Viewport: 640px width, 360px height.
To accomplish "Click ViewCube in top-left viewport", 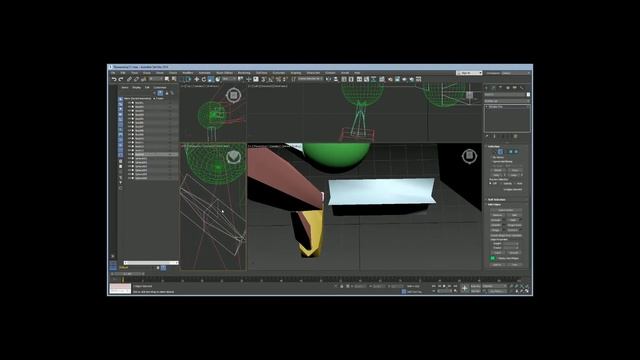I will click(233, 95).
